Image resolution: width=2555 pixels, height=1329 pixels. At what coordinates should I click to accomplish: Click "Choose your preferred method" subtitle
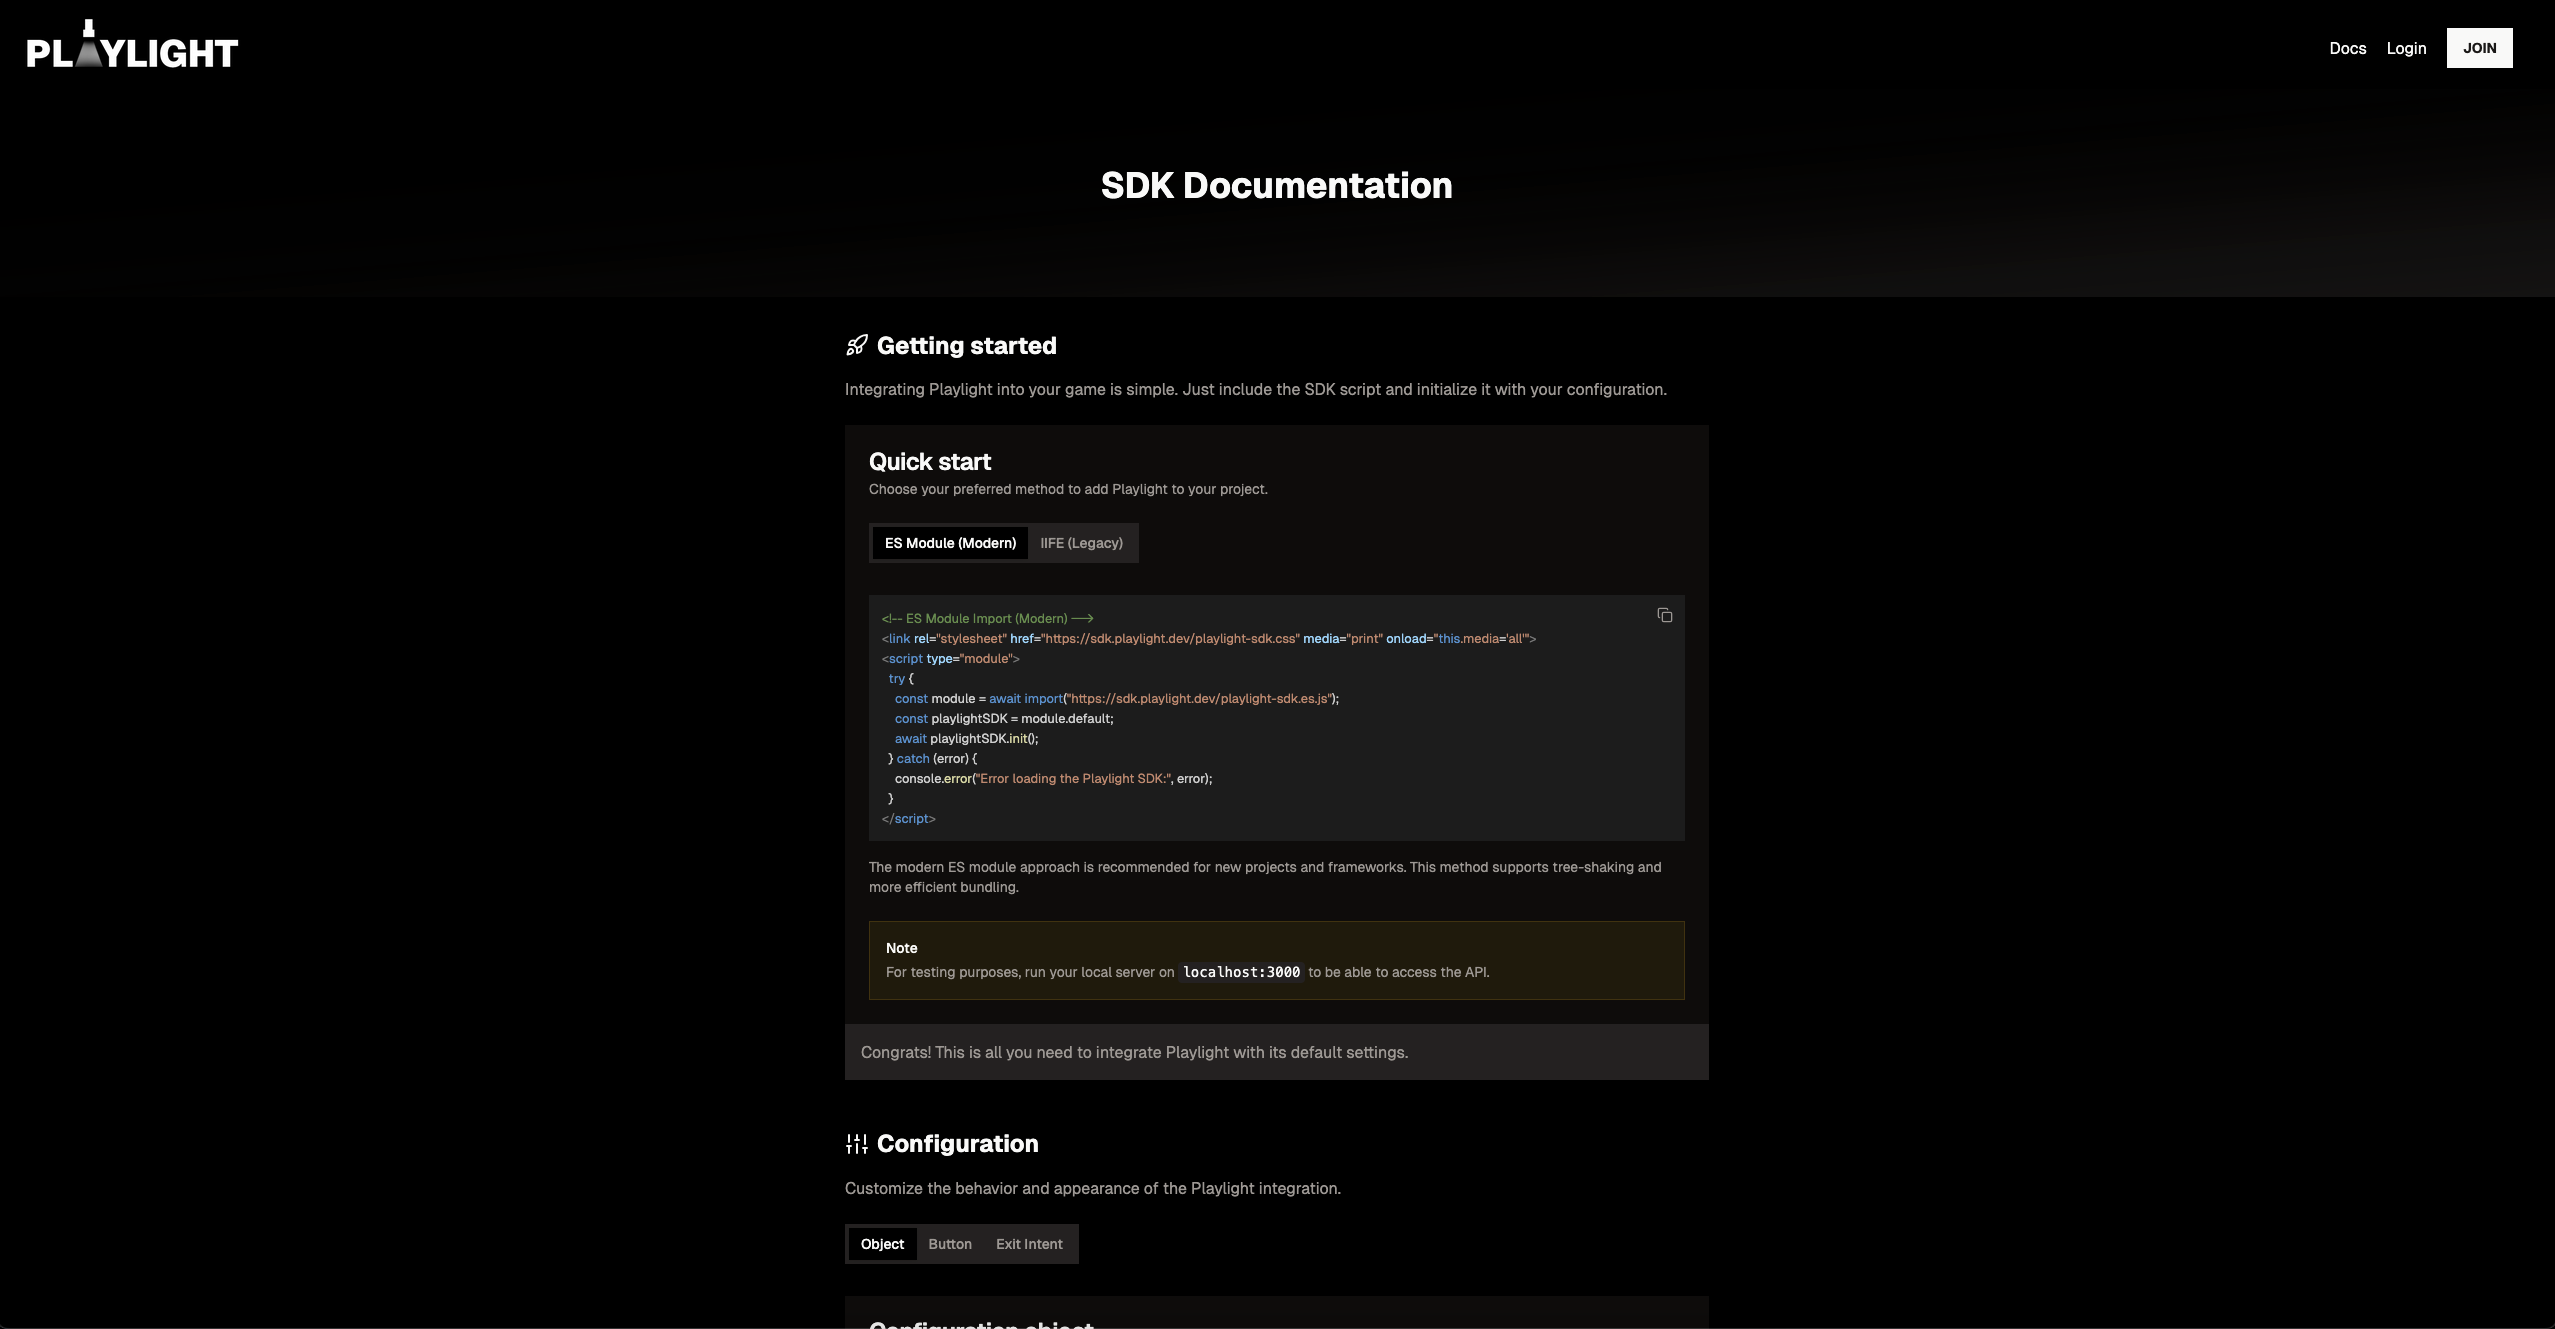tap(1068, 489)
